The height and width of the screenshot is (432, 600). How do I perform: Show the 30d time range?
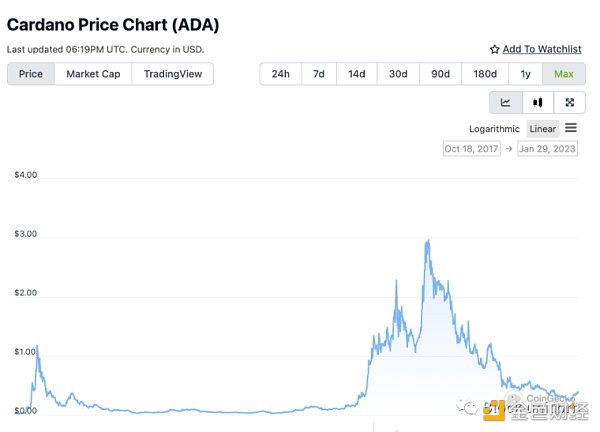coord(398,74)
